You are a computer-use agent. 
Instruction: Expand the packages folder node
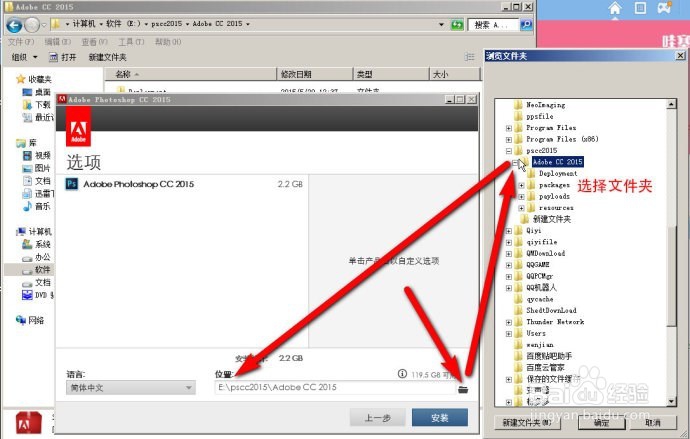pos(521,185)
